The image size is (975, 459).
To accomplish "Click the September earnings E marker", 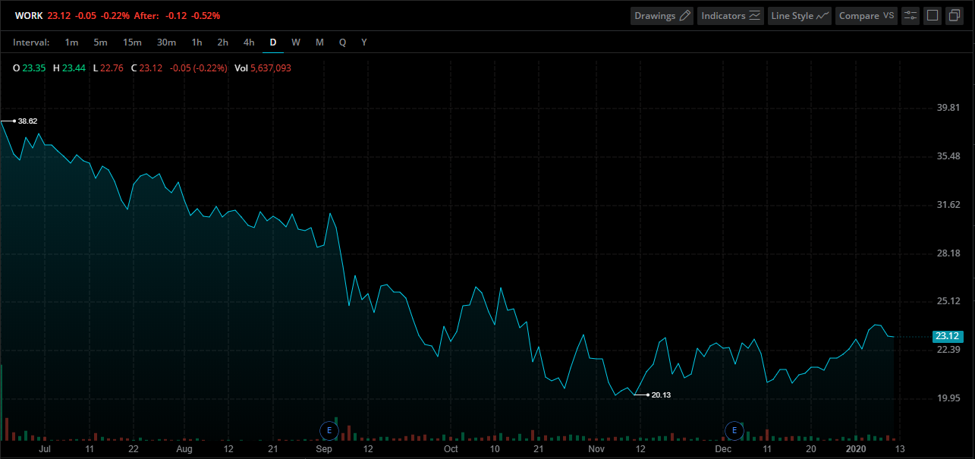I will (x=328, y=430).
